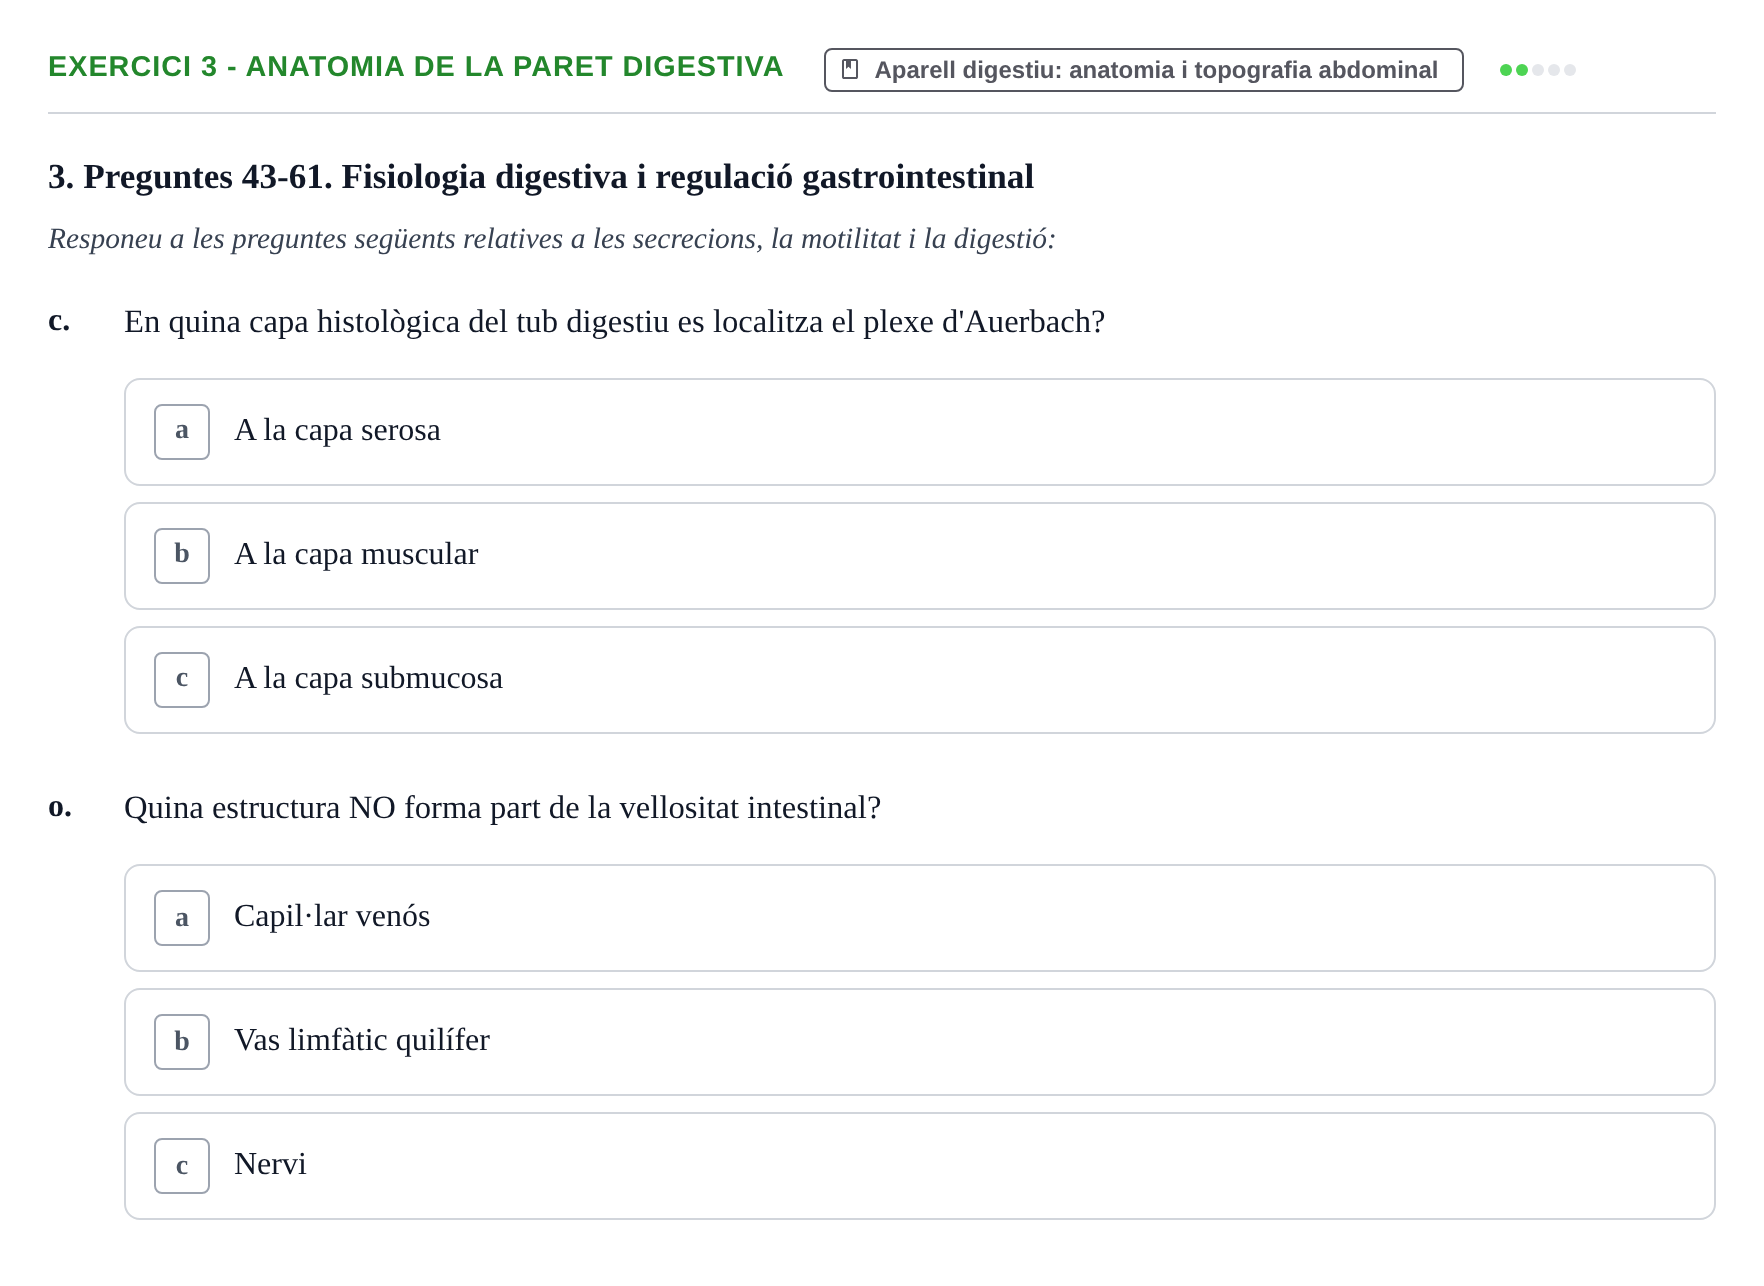Open the 'Aparell digestiu: anatomia i topografia abdominal' badge
This screenshot has width=1764, height=1286.
pos(1143,70)
